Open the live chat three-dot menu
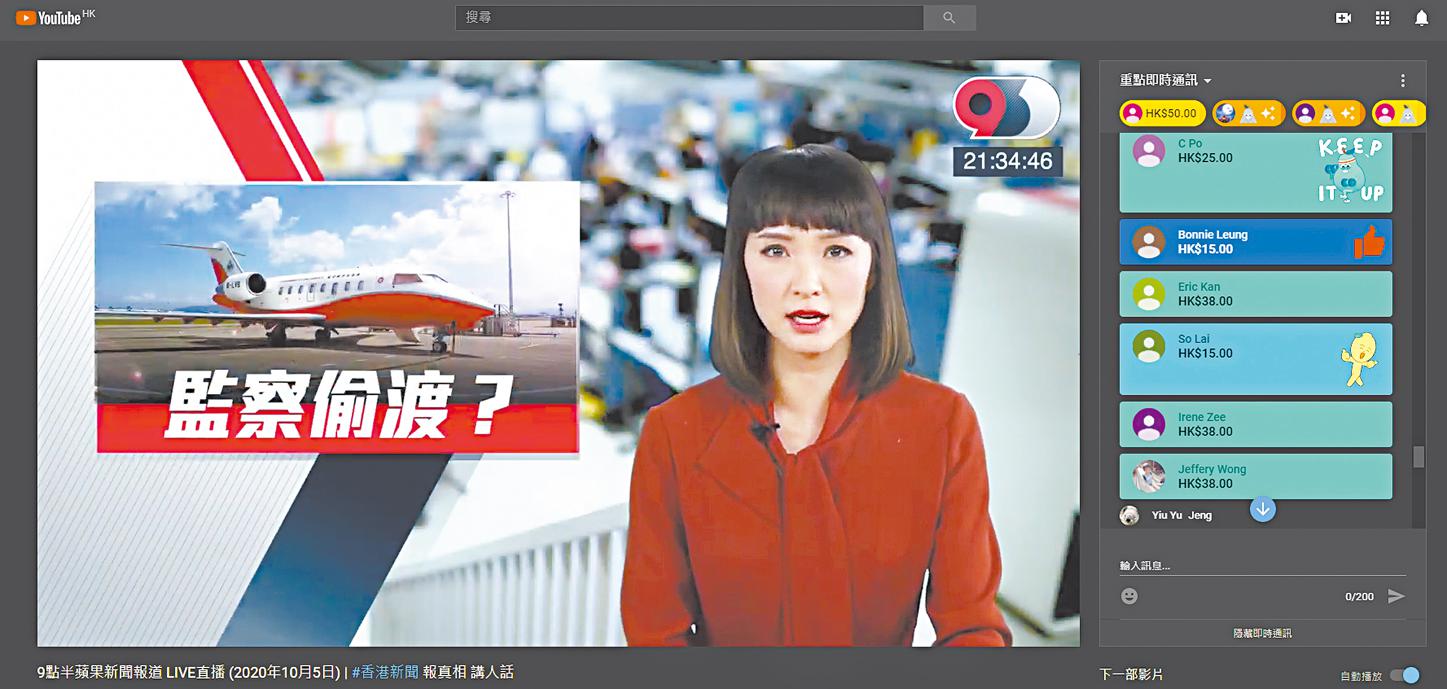The width and height of the screenshot is (1447, 689). click(x=1402, y=81)
